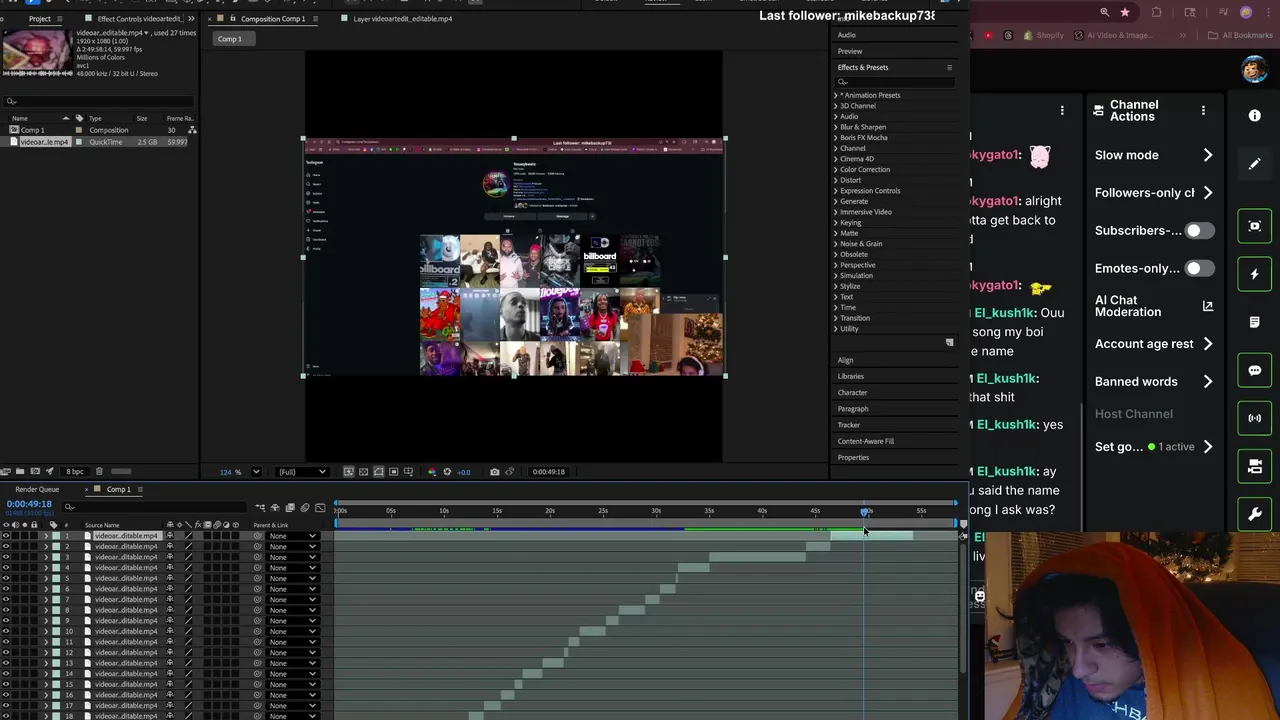Screen dimensions: 1280x720
Task: Click the note icon in Twitch sidebar
Action: 1255,322
